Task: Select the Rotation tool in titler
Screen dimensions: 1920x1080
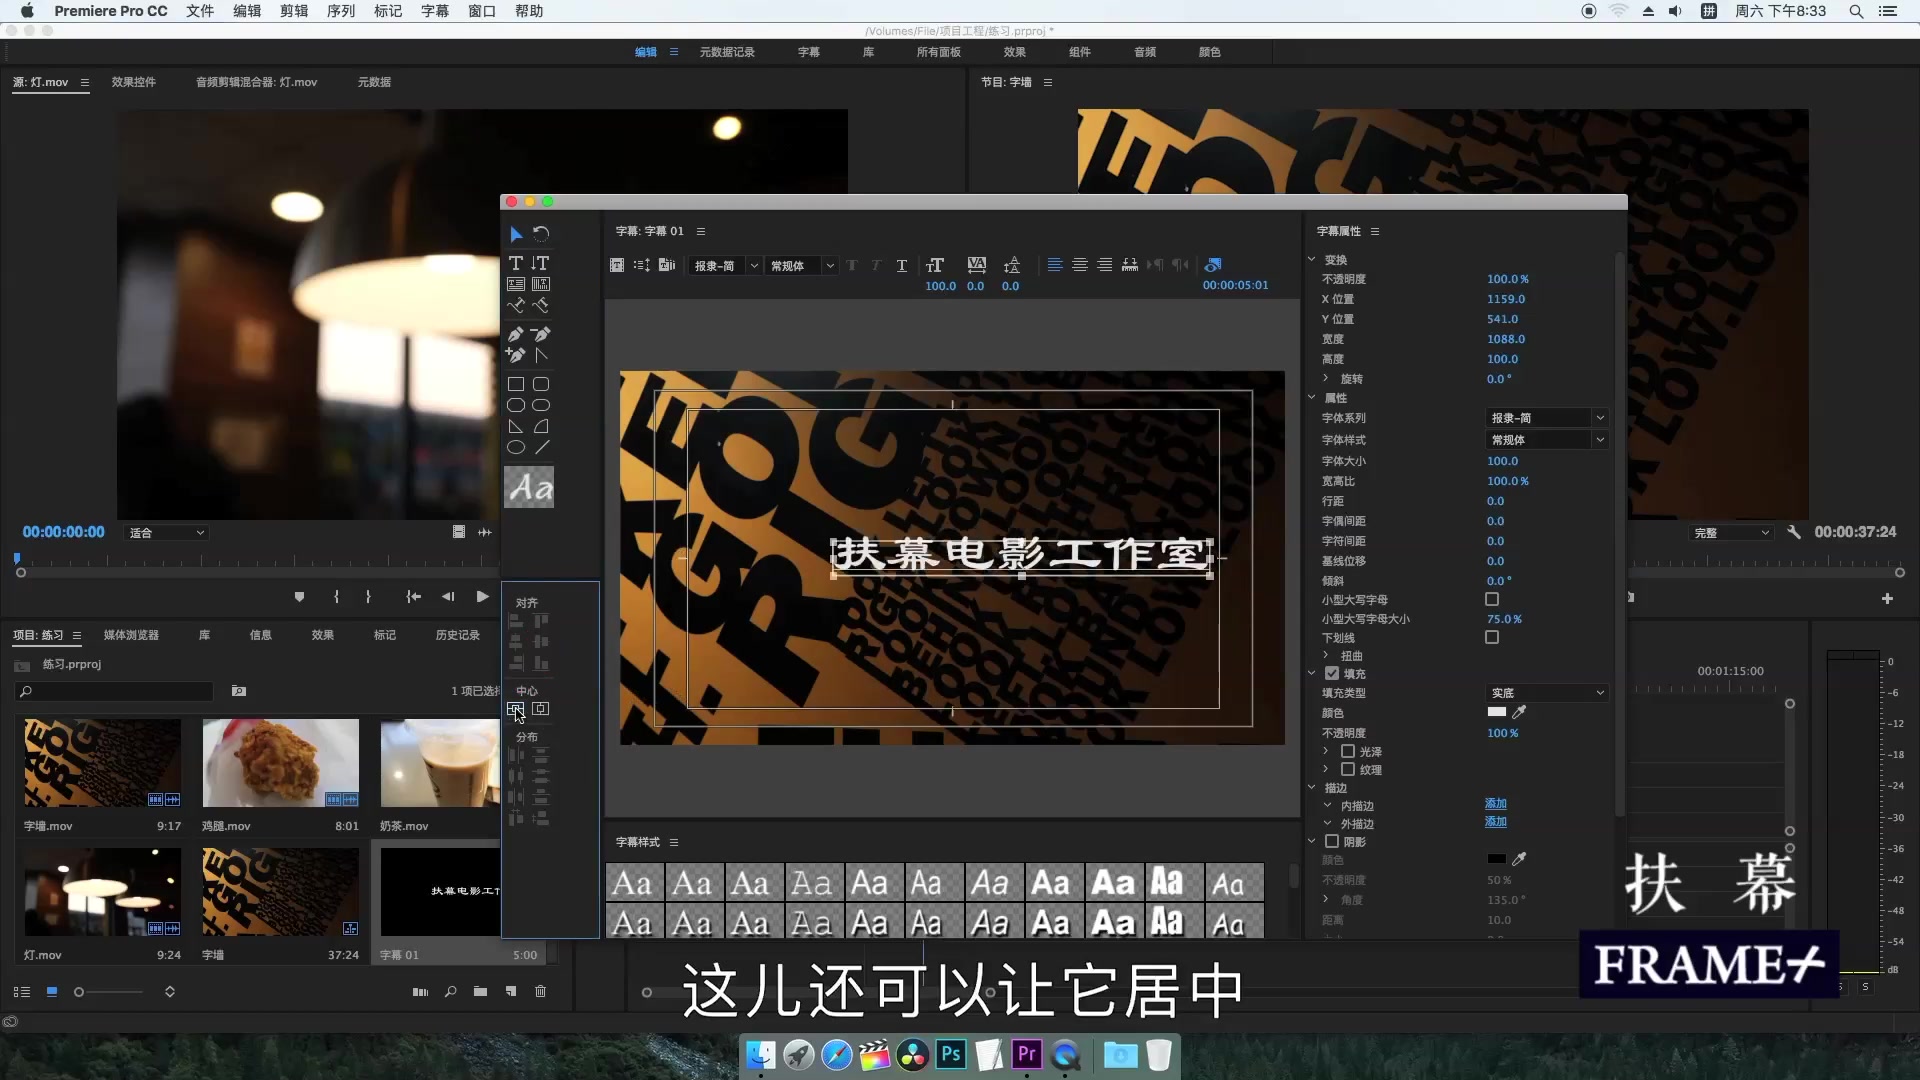Action: point(541,234)
